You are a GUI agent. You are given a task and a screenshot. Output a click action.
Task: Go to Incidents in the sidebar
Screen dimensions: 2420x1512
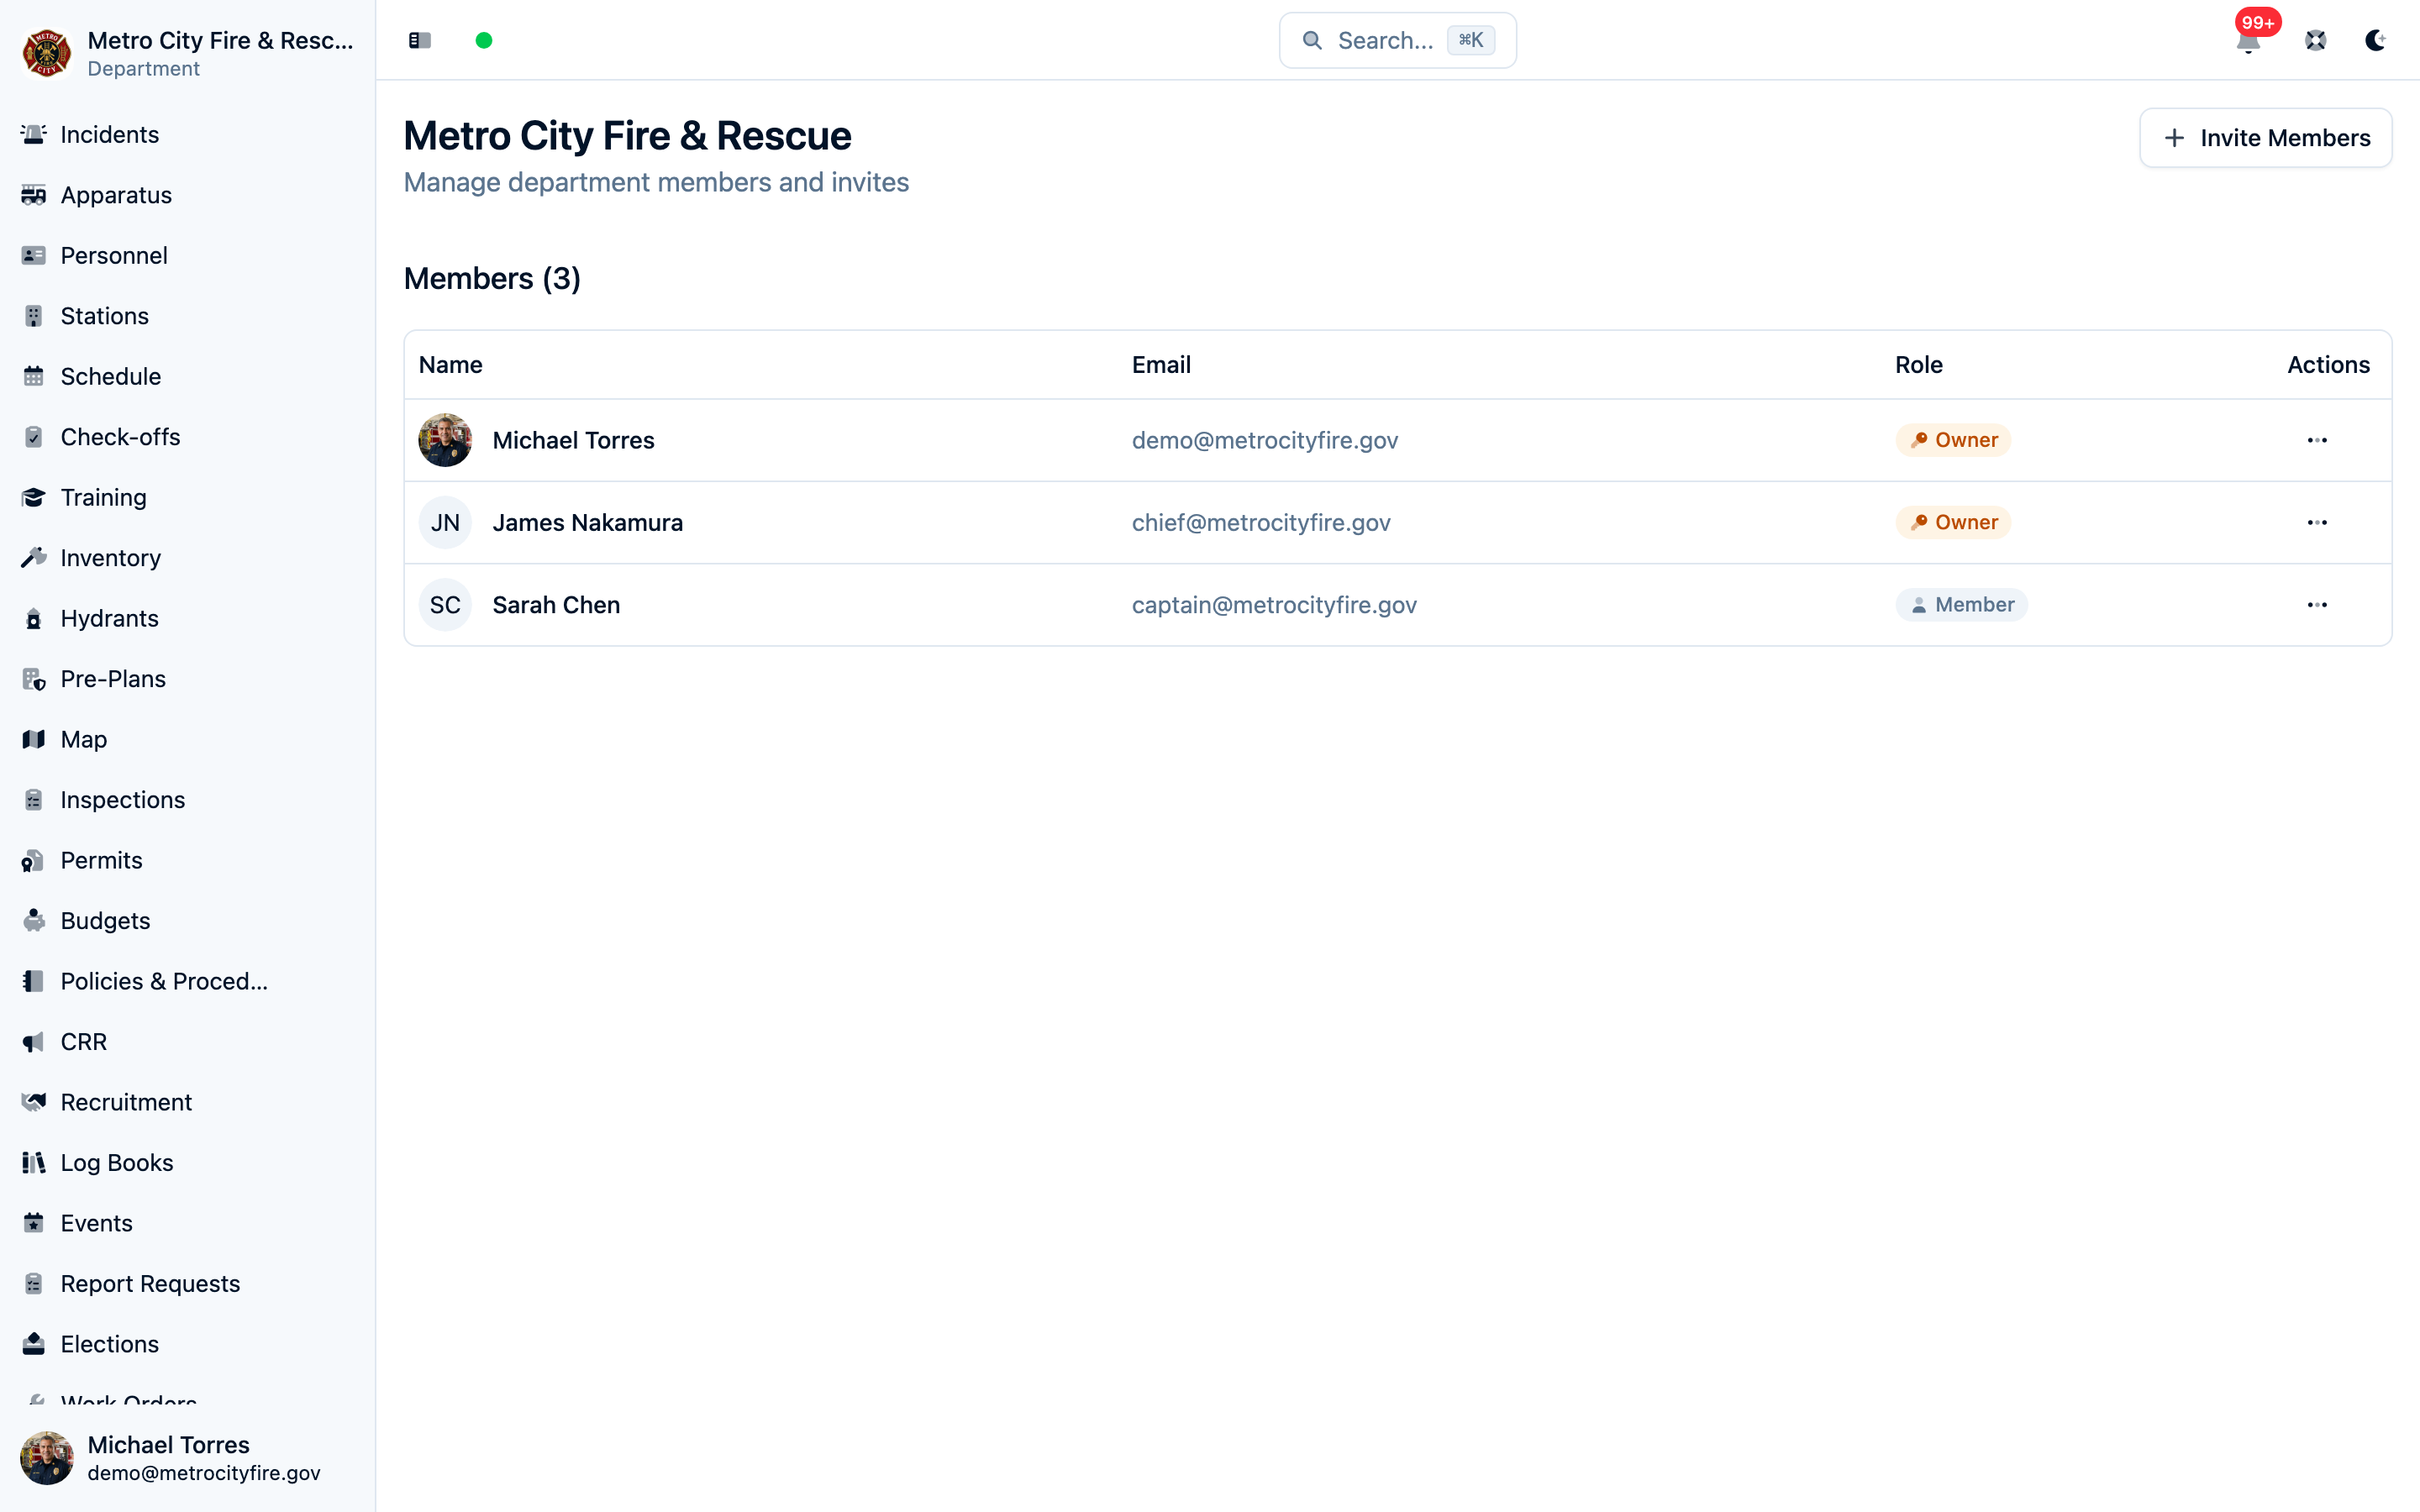(188, 134)
